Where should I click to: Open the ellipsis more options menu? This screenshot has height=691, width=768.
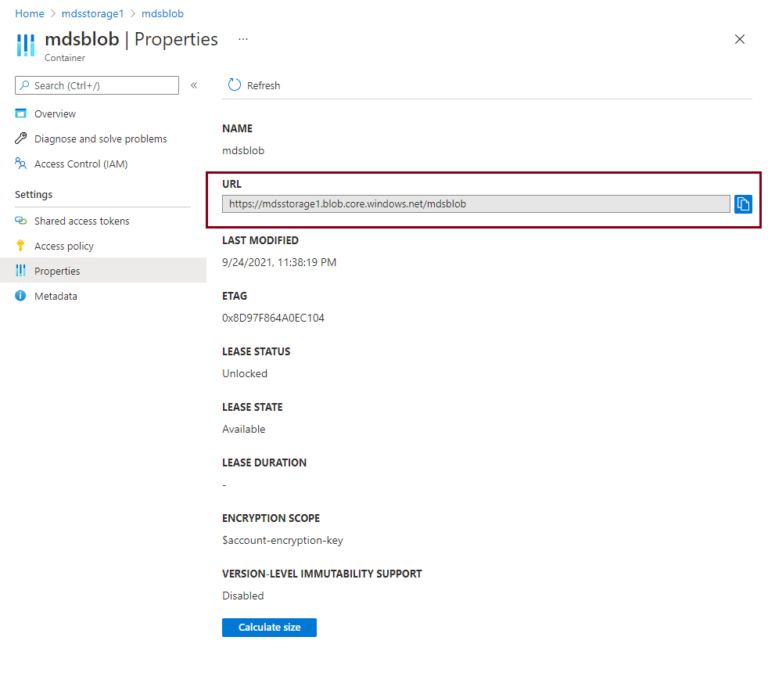tap(243, 38)
